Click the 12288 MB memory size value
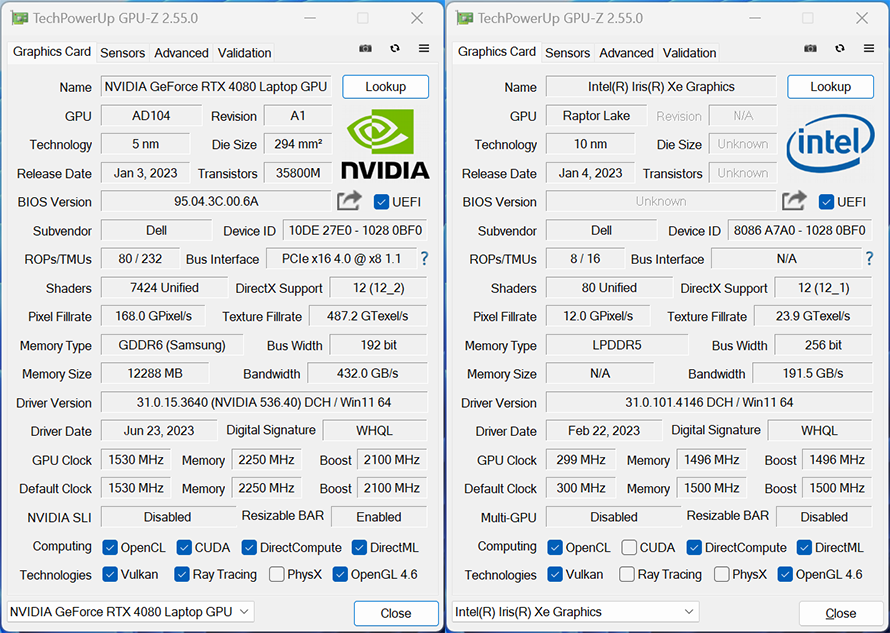This screenshot has width=890, height=633. (x=154, y=374)
